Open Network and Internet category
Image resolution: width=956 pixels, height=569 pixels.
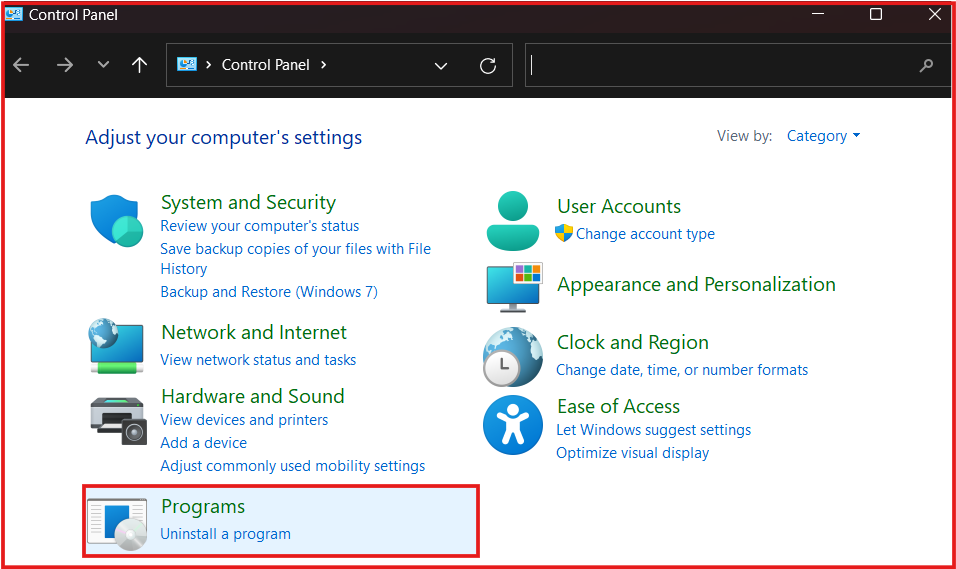[254, 332]
